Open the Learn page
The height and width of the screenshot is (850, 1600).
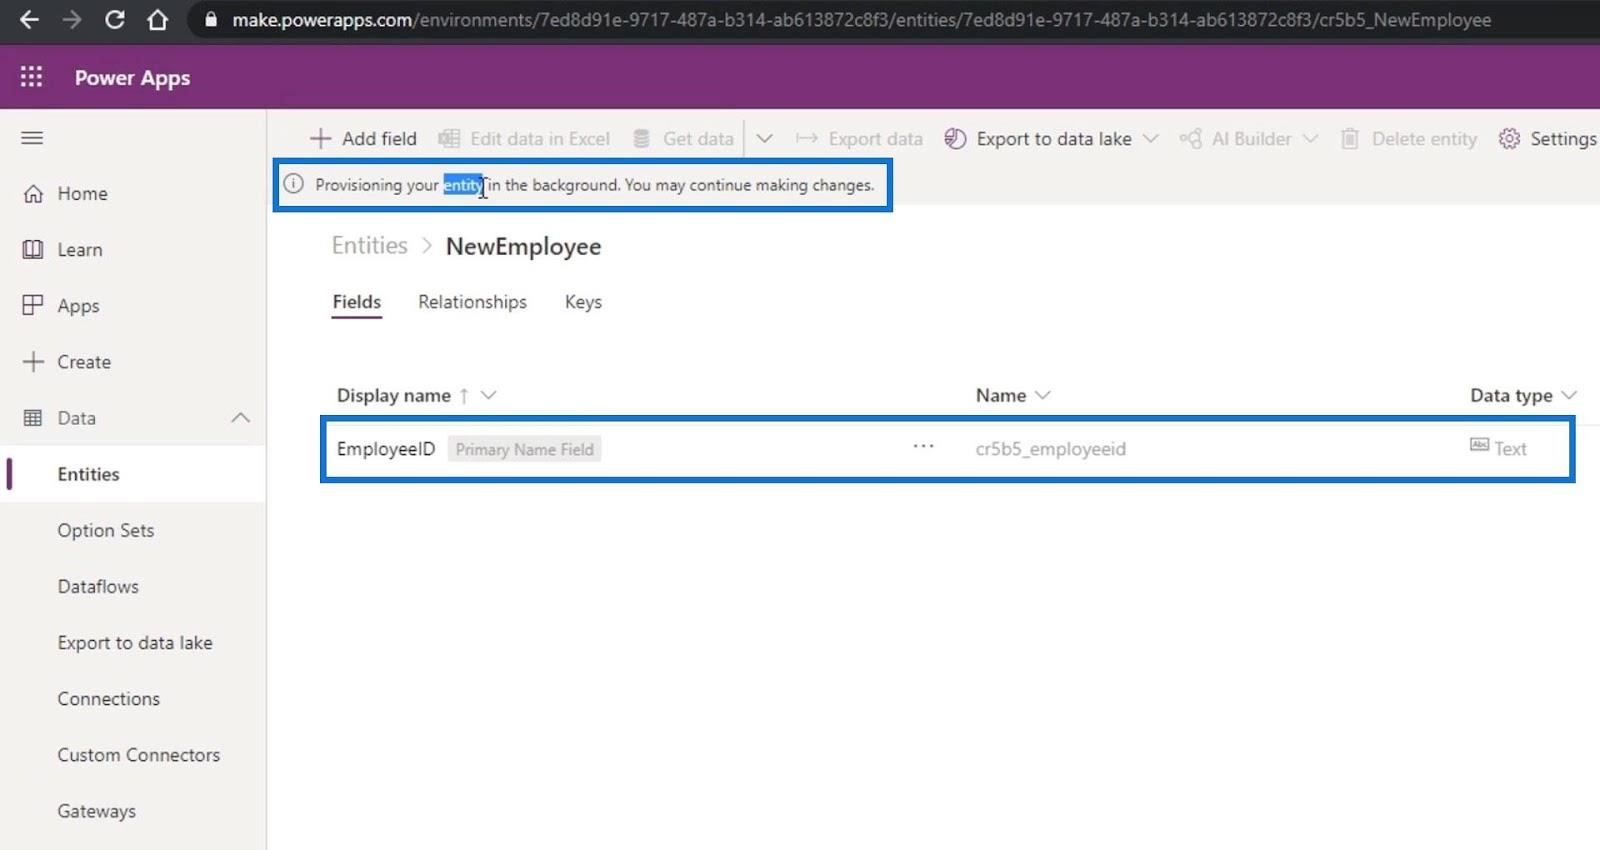pyautogui.click(x=80, y=250)
